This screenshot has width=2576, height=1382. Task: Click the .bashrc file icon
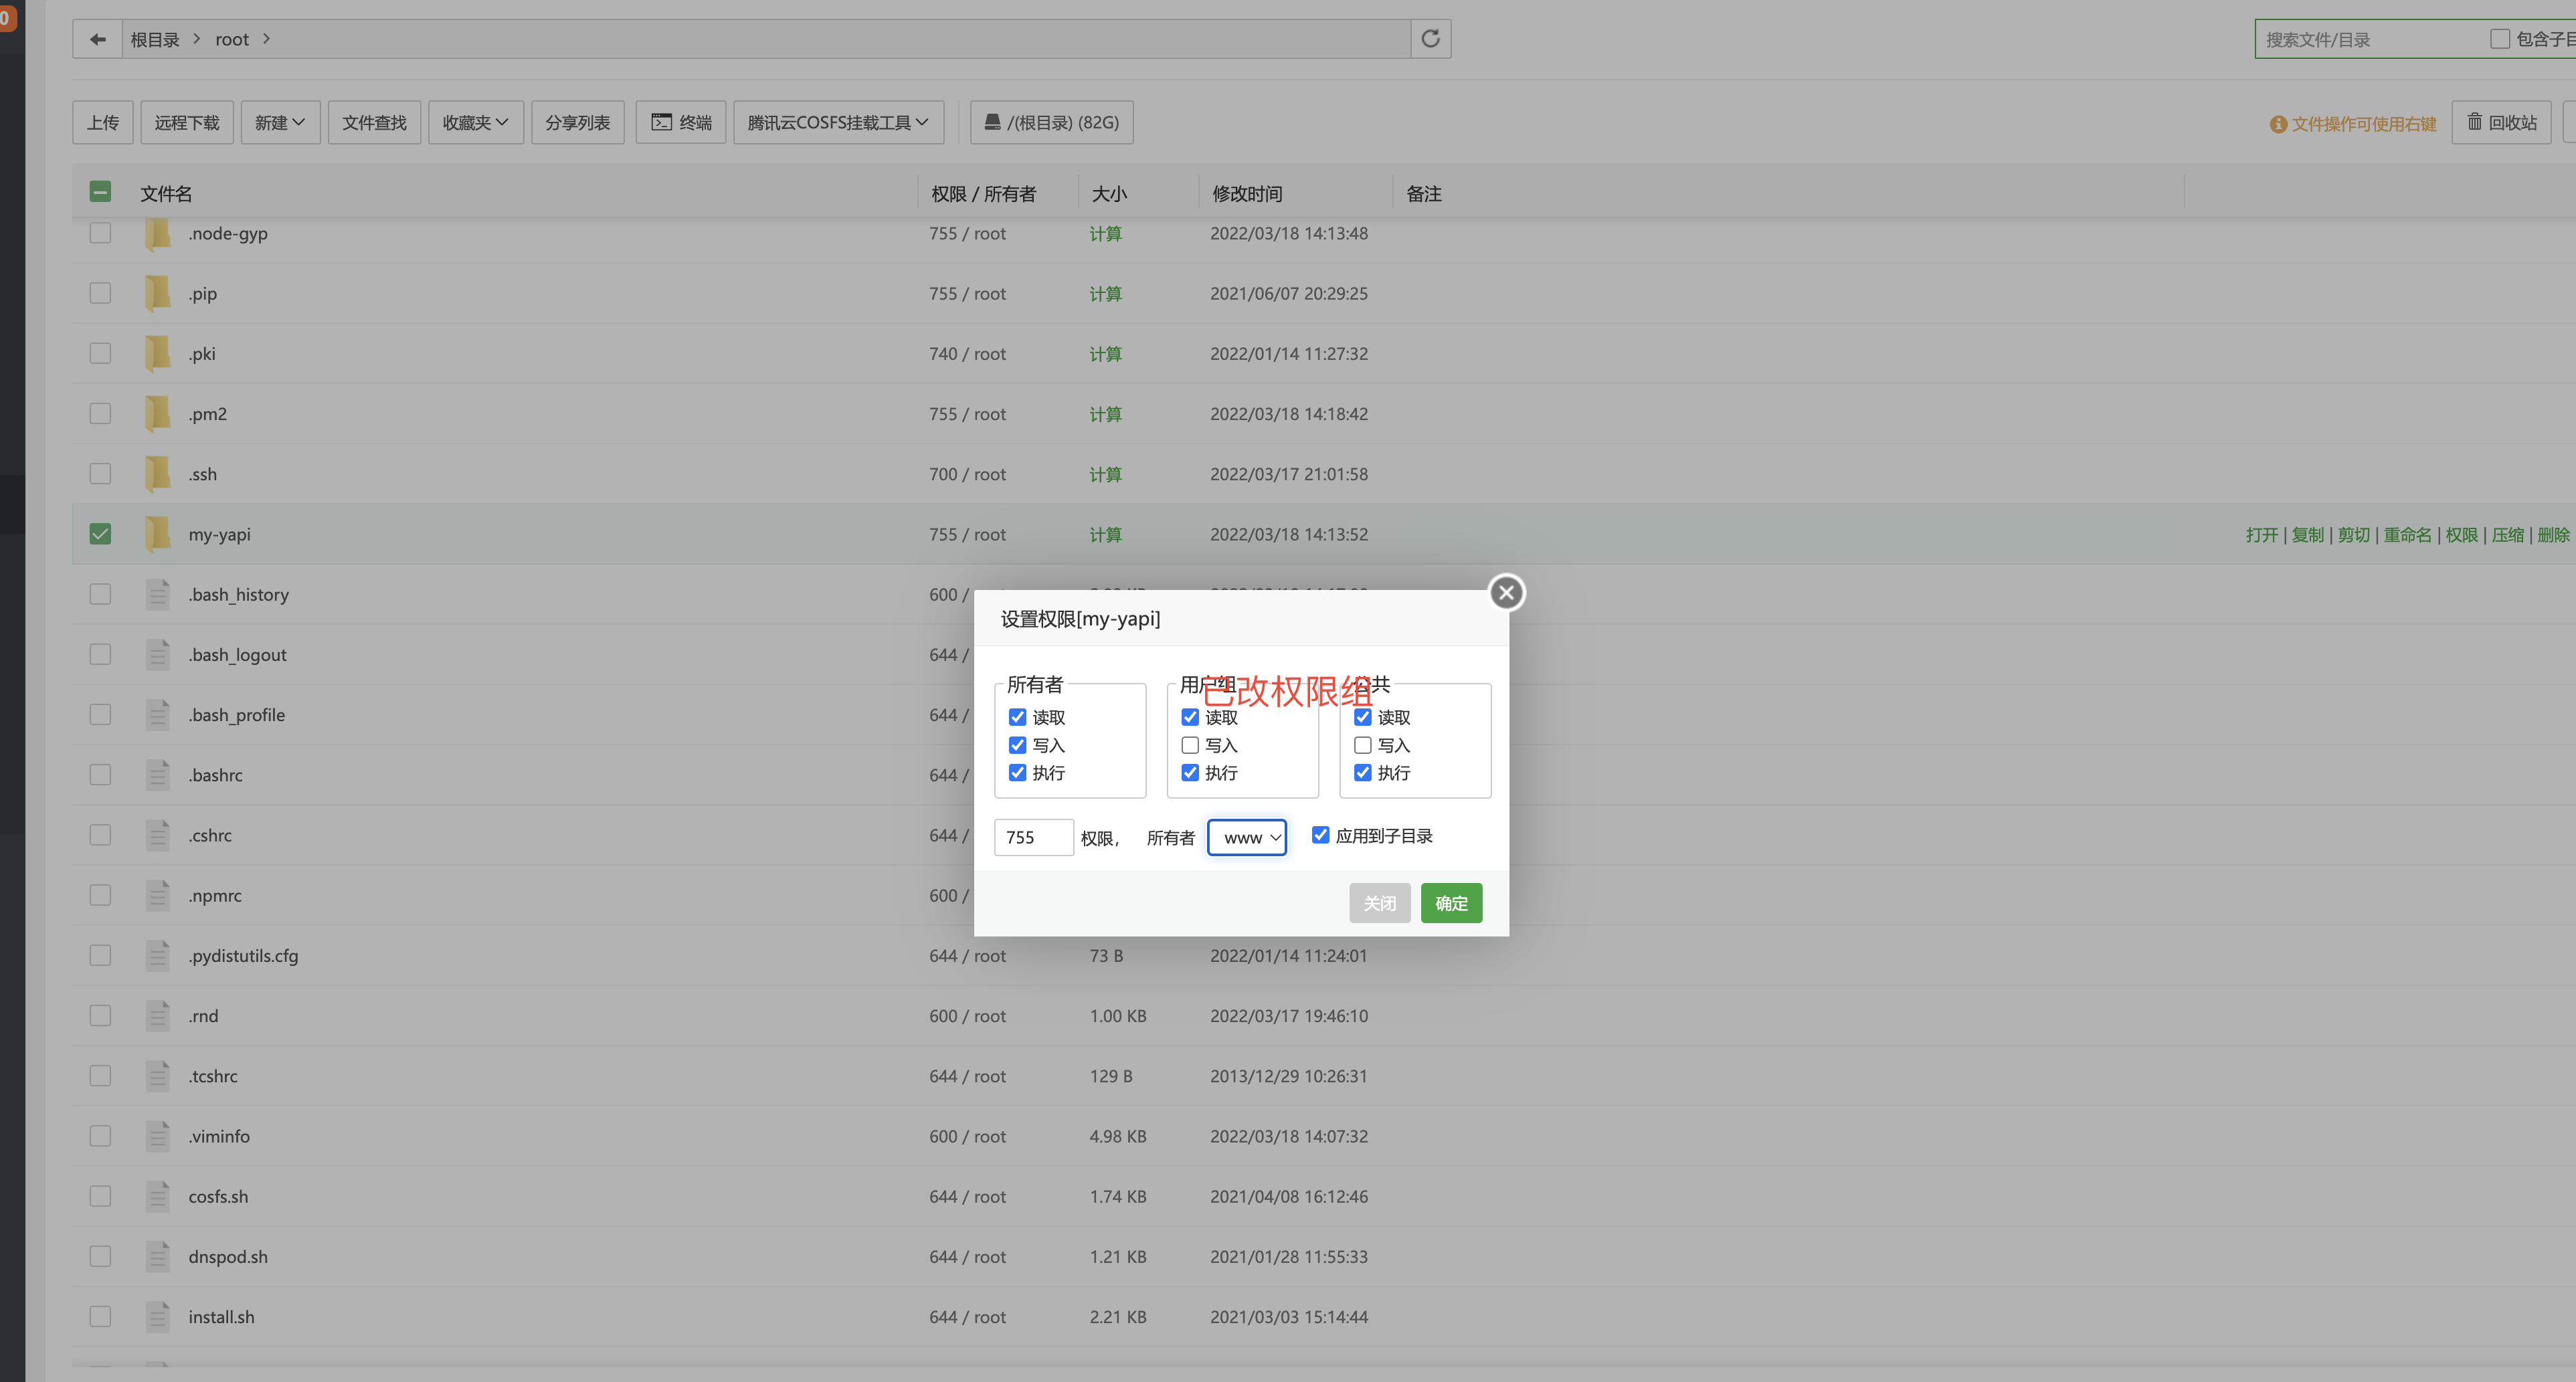point(157,775)
